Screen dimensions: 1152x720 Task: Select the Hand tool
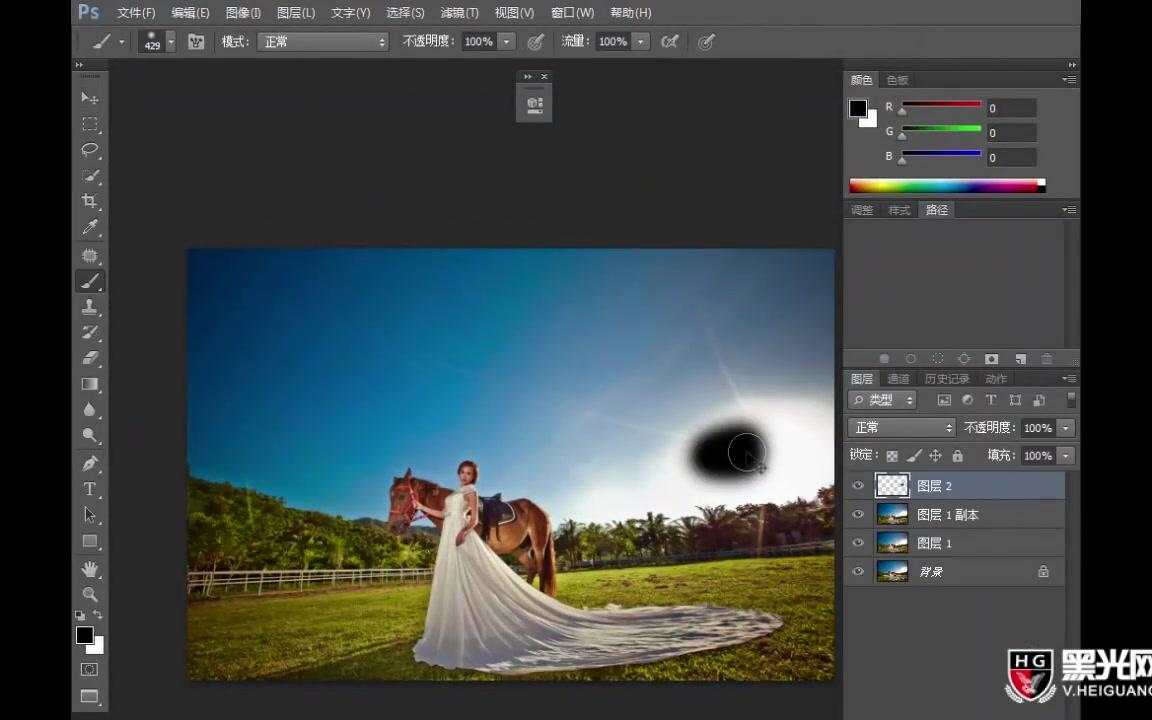tap(90, 569)
